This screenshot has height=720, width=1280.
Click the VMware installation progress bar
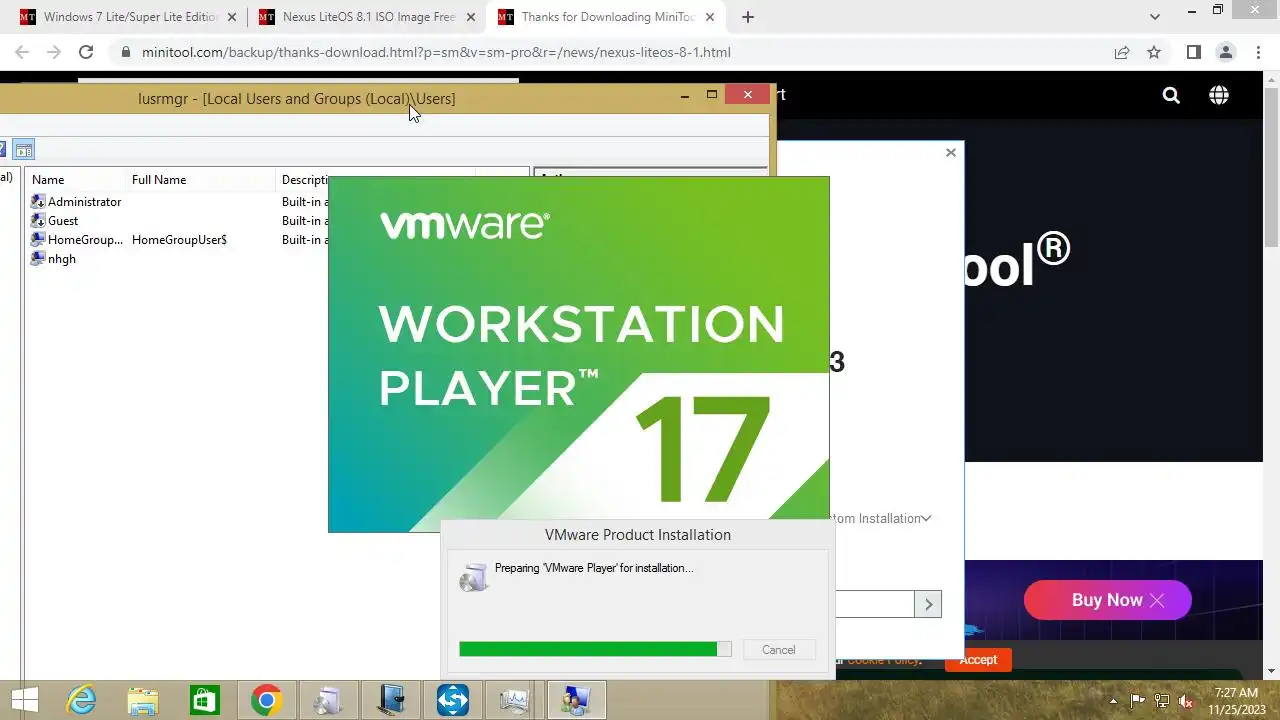pyautogui.click(x=595, y=650)
